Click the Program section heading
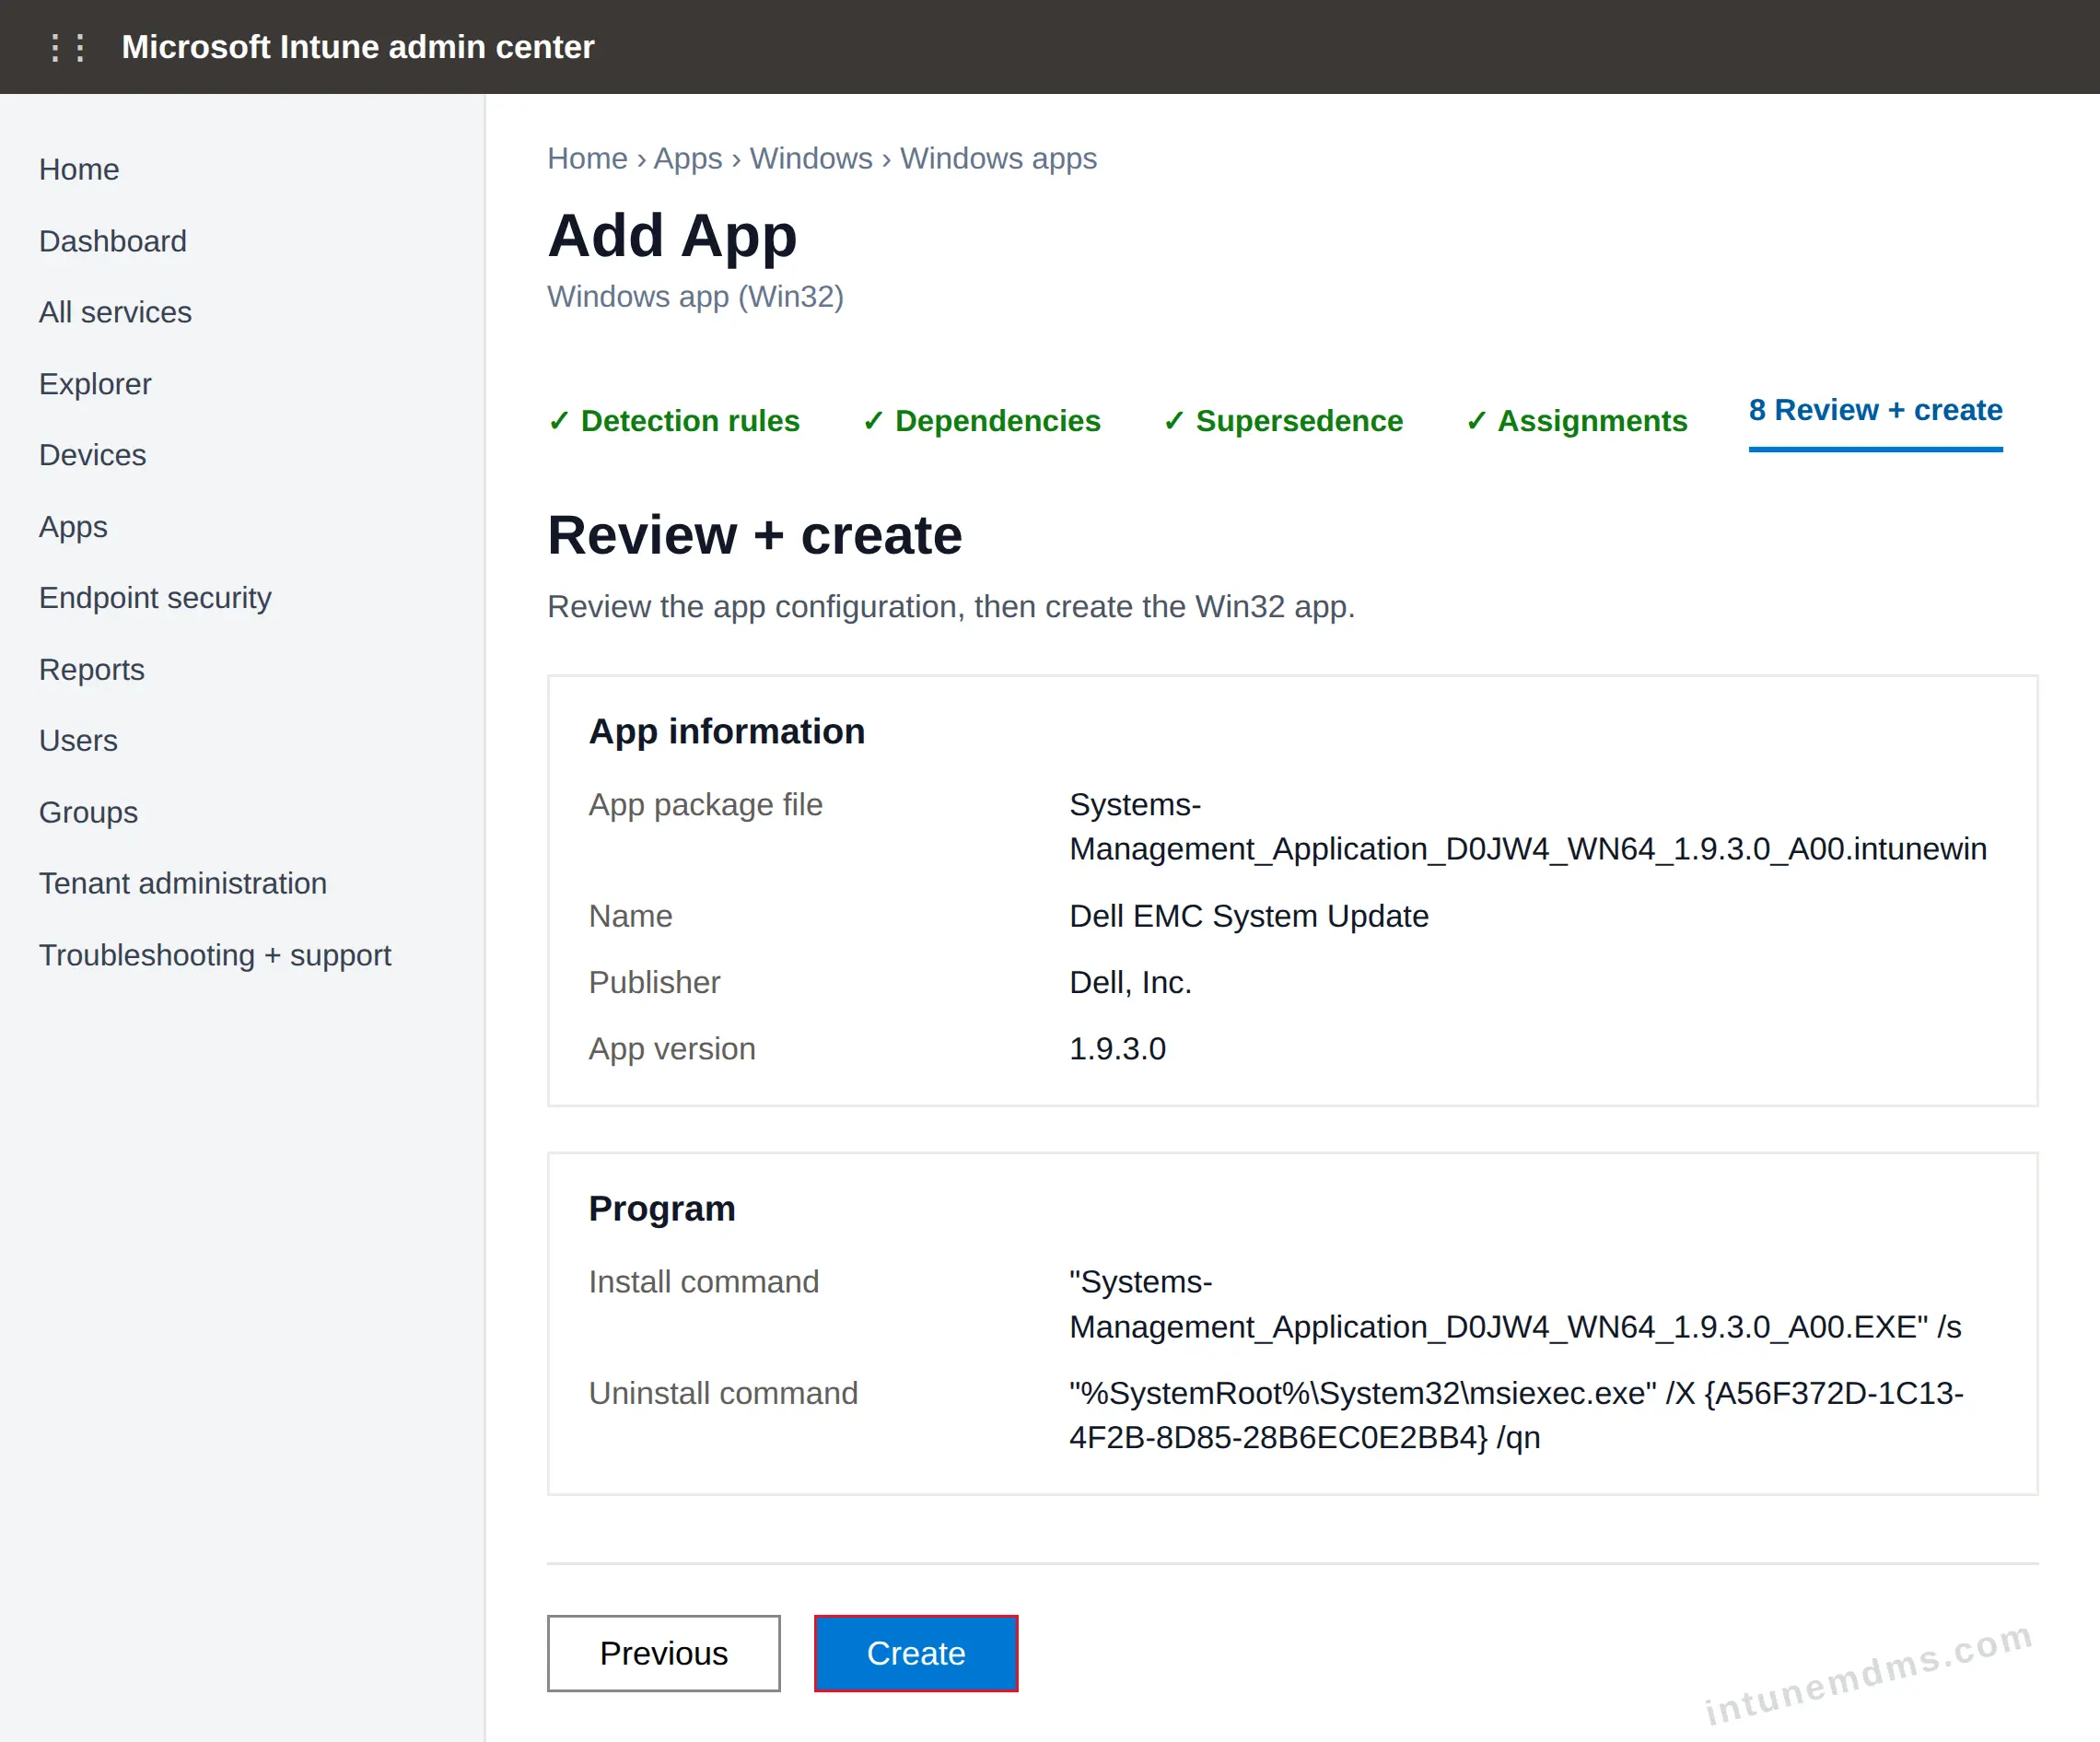This screenshot has width=2100, height=1742. click(662, 1208)
